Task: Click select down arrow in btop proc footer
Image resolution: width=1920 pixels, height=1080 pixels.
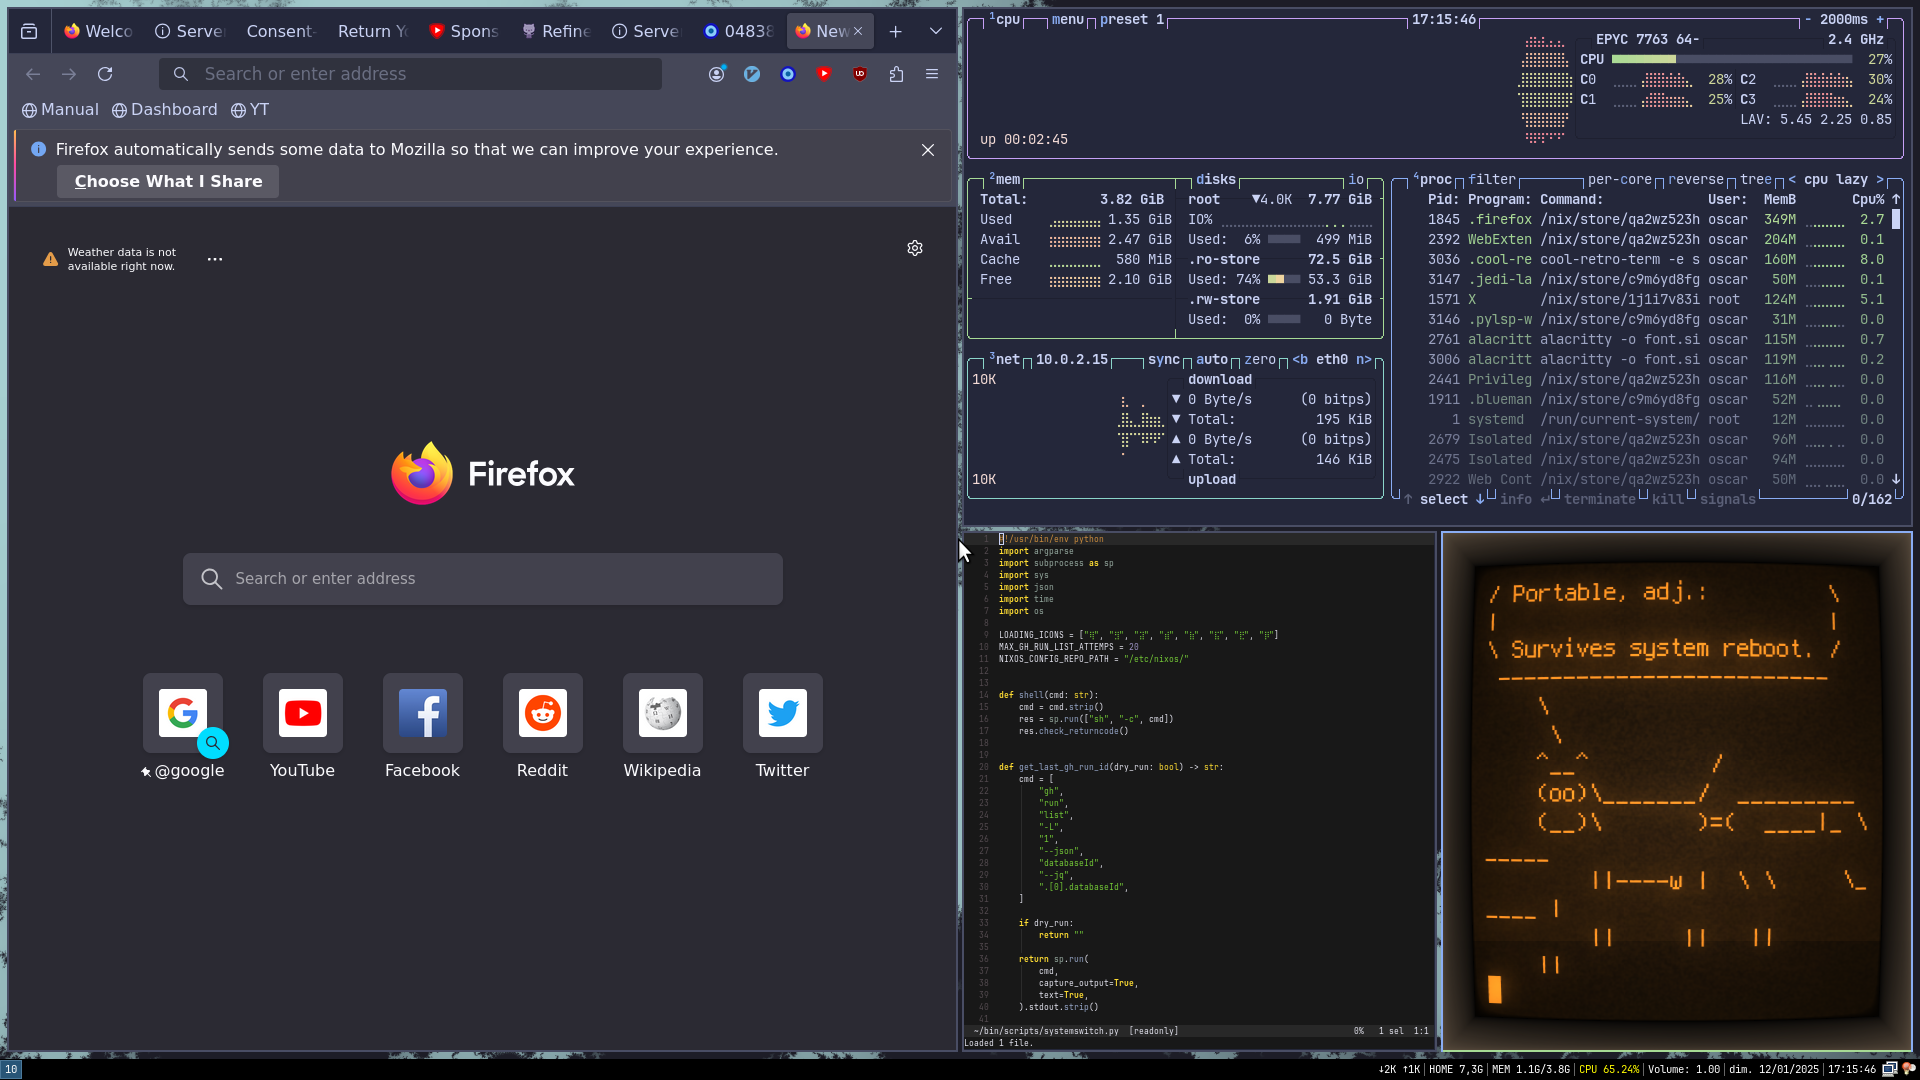Action: click(1480, 500)
